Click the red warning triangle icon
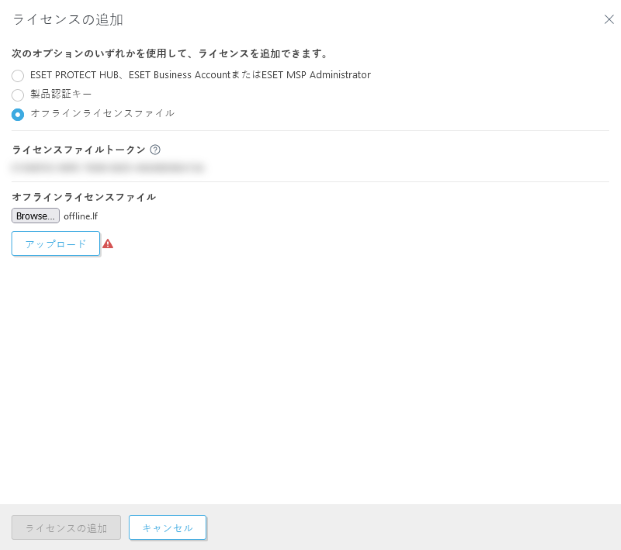 pyautogui.click(x=108, y=244)
